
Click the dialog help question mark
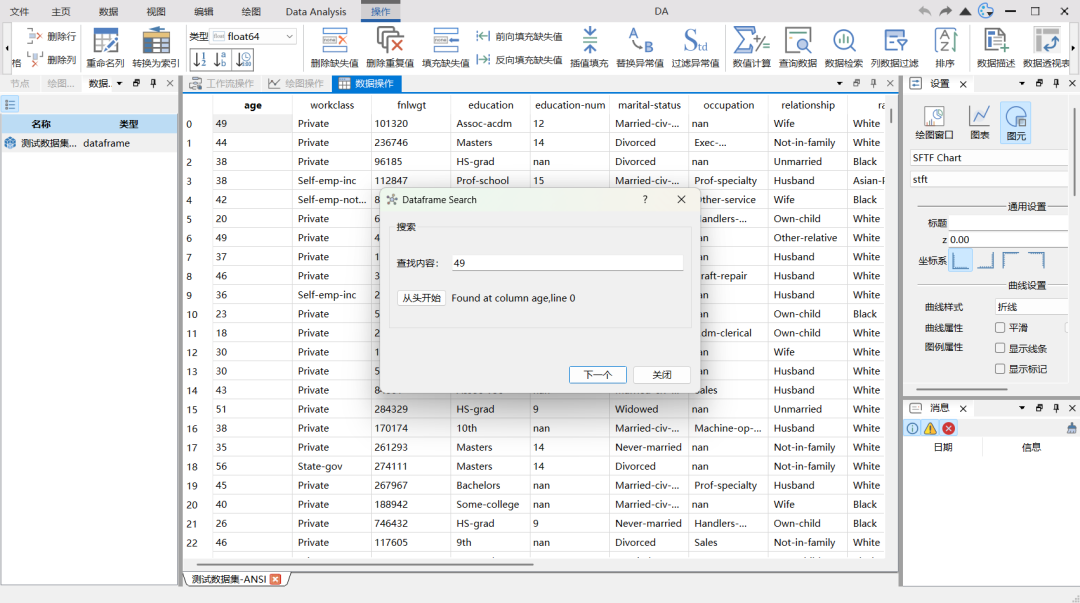(645, 199)
